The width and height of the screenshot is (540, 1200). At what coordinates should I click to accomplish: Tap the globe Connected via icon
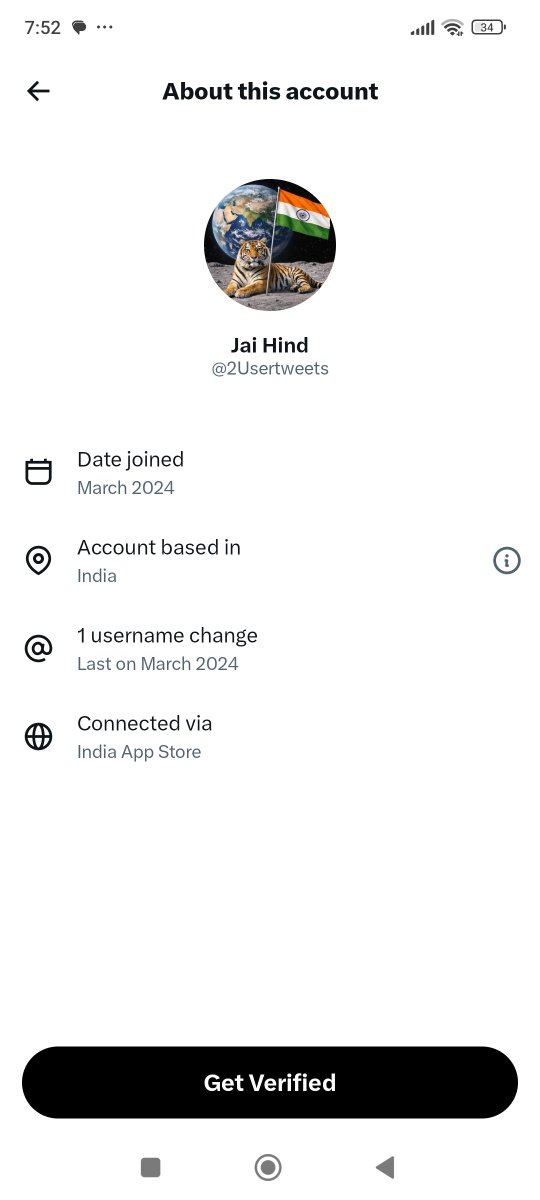[x=38, y=737]
